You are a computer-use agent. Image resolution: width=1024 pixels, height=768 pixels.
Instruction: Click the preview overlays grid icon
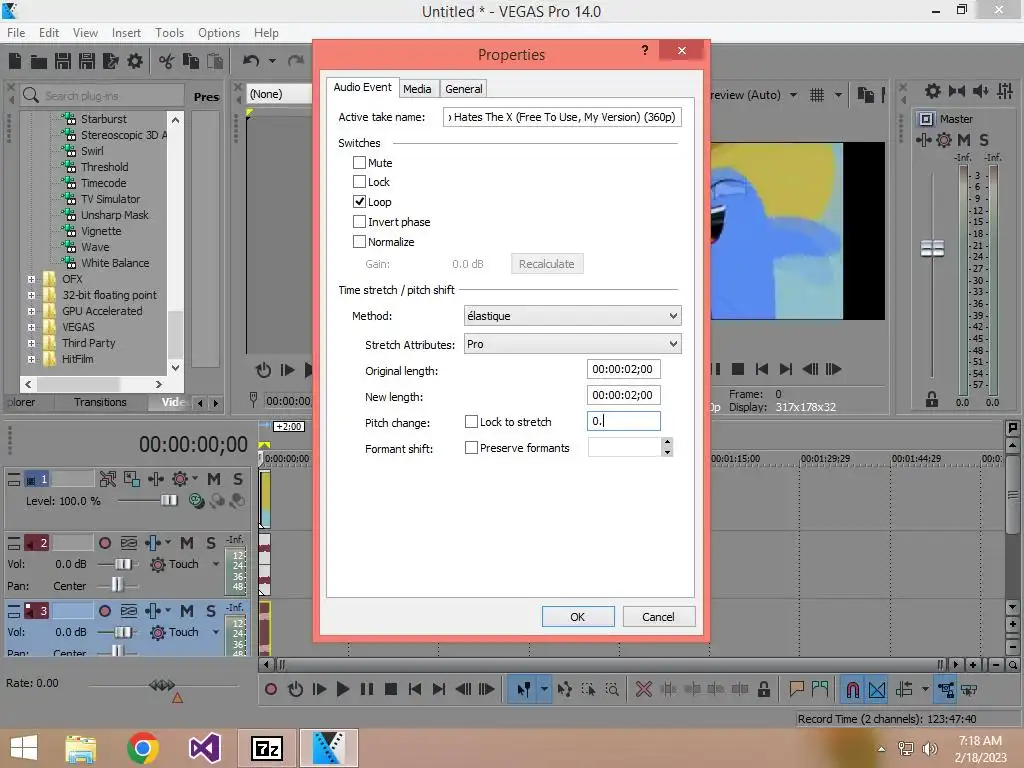tap(817, 95)
